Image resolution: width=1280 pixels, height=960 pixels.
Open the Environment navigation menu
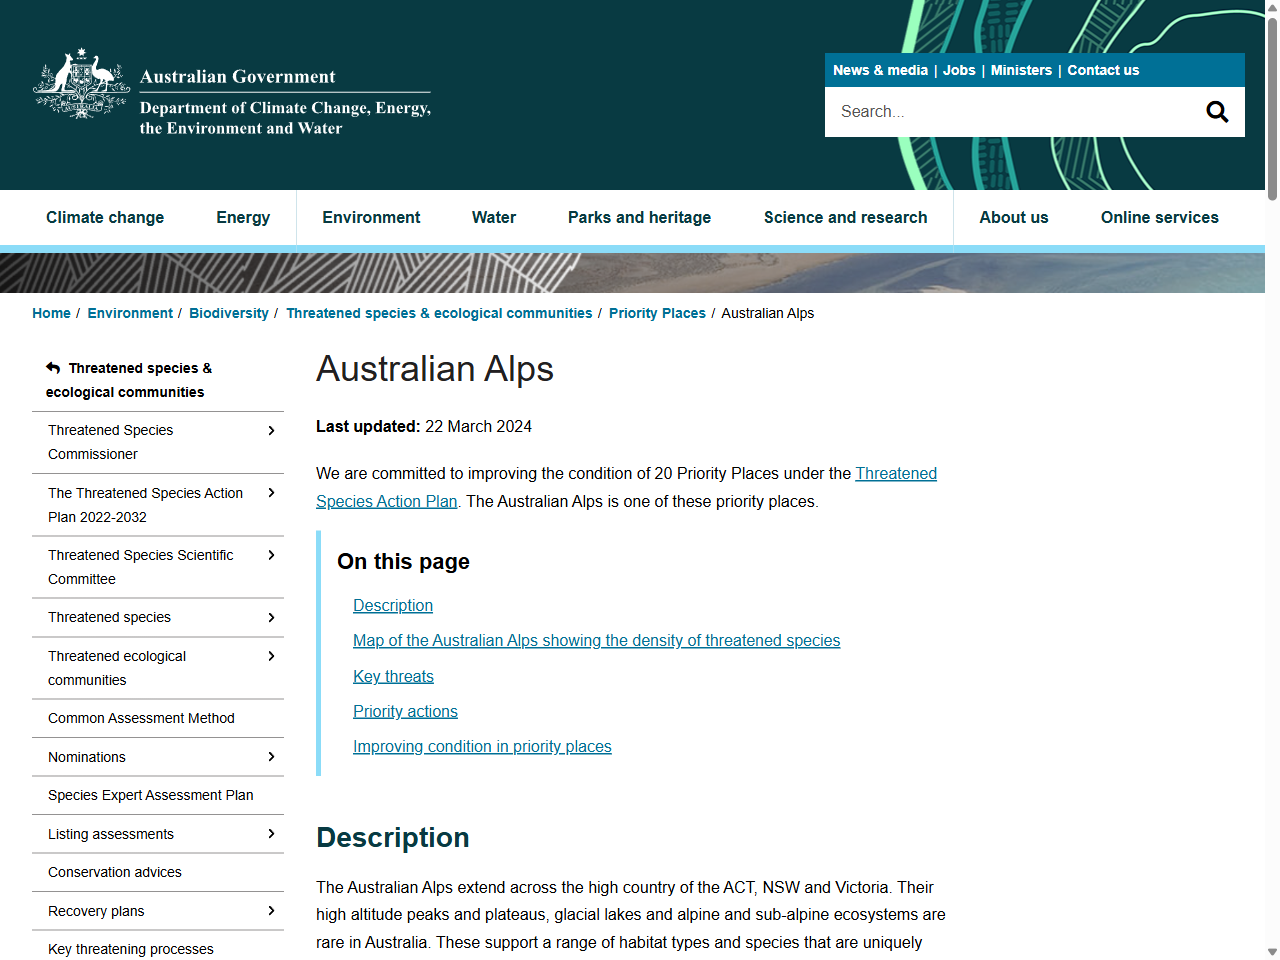[x=371, y=217]
